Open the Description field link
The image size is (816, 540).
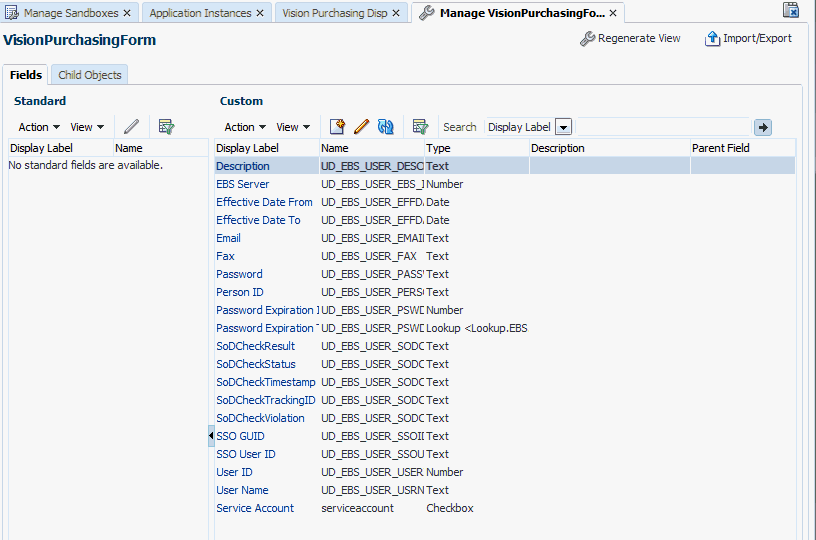pyautogui.click(x=243, y=166)
